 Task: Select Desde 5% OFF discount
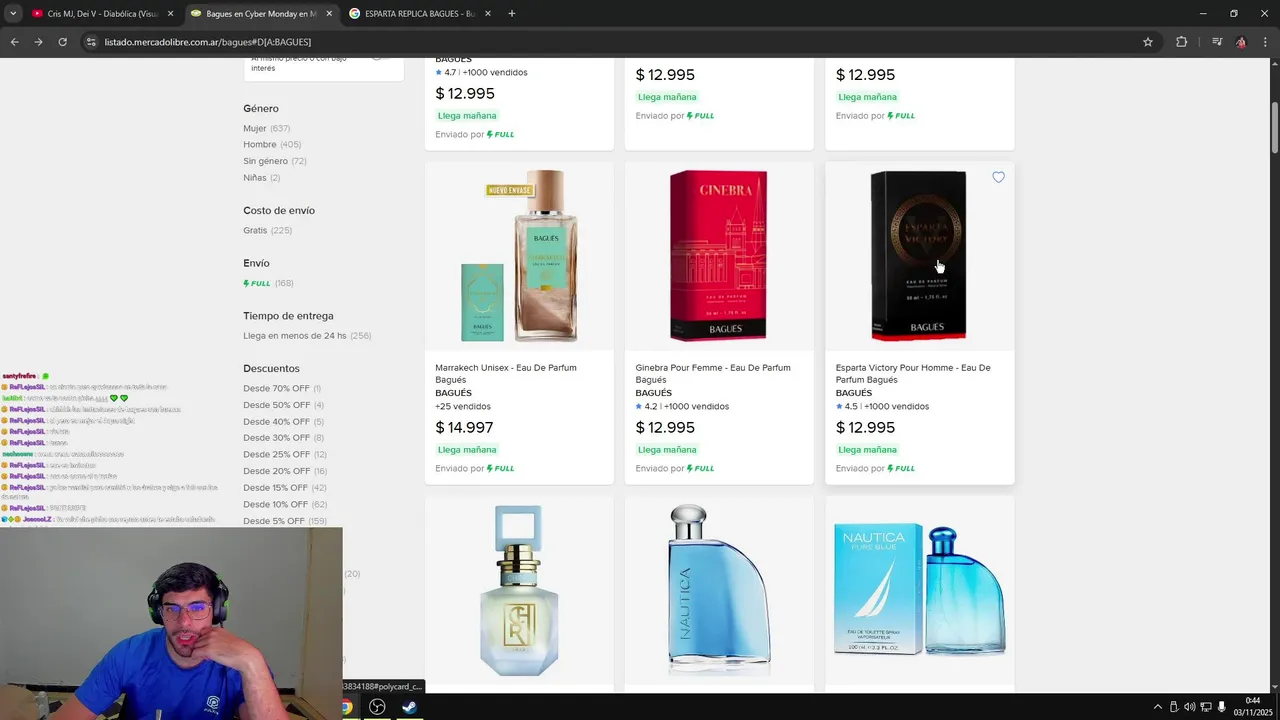[x=285, y=521]
